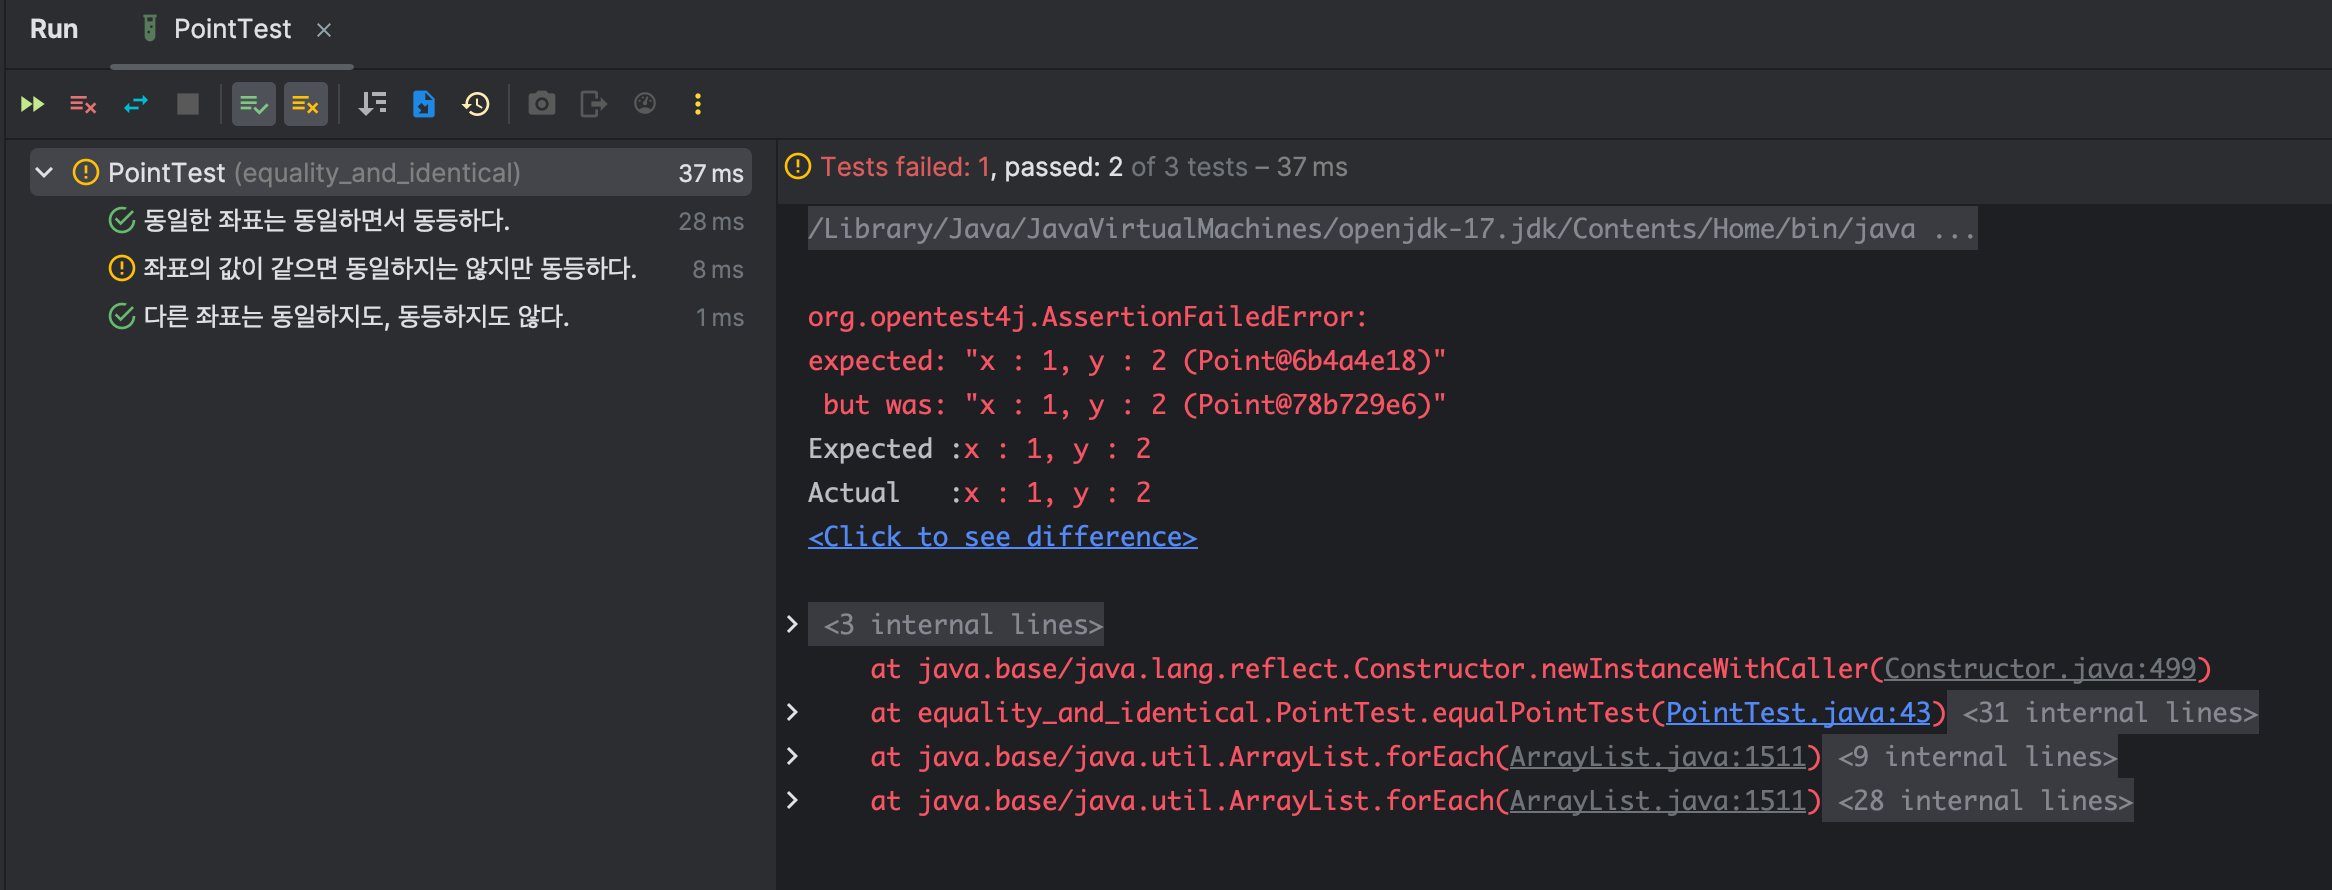Click the Run tool window title
The height and width of the screenshot is (890, 2332).
coord(54,29)
